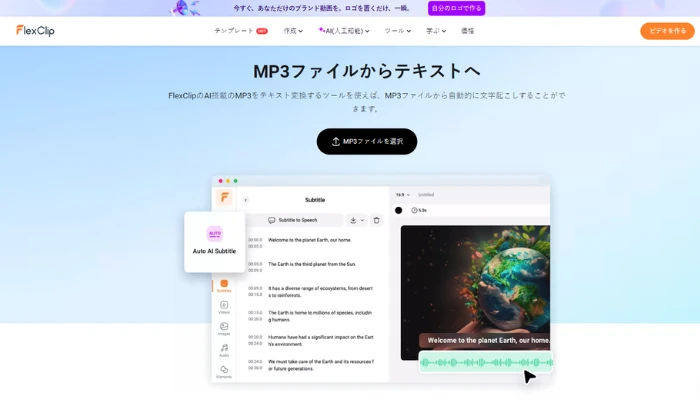Click subtitle line 'Humans have had a significant impact'
Image resolution: width=700 pixels, height=400 pixels.
(321, 341)
